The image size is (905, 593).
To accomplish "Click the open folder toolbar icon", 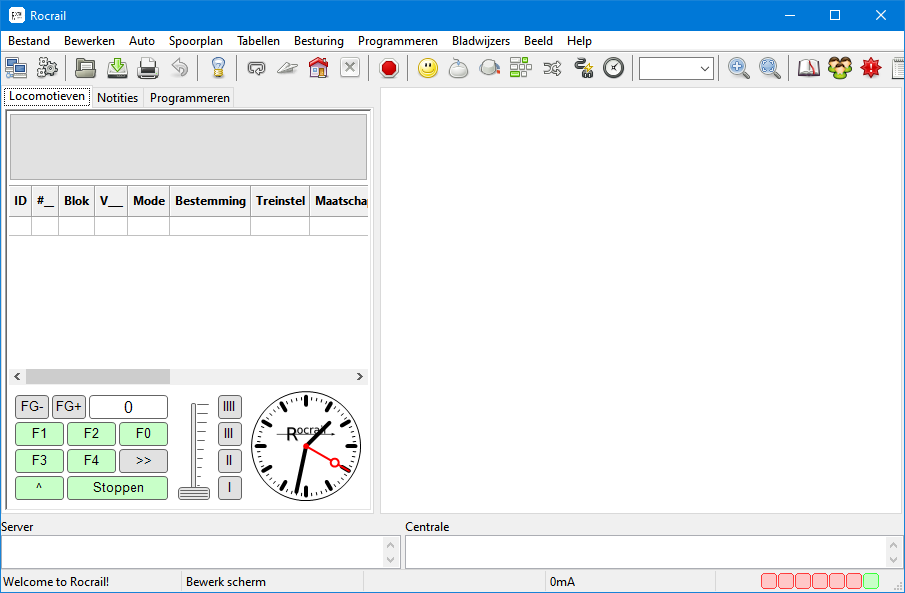I will (x=86, y=68).
